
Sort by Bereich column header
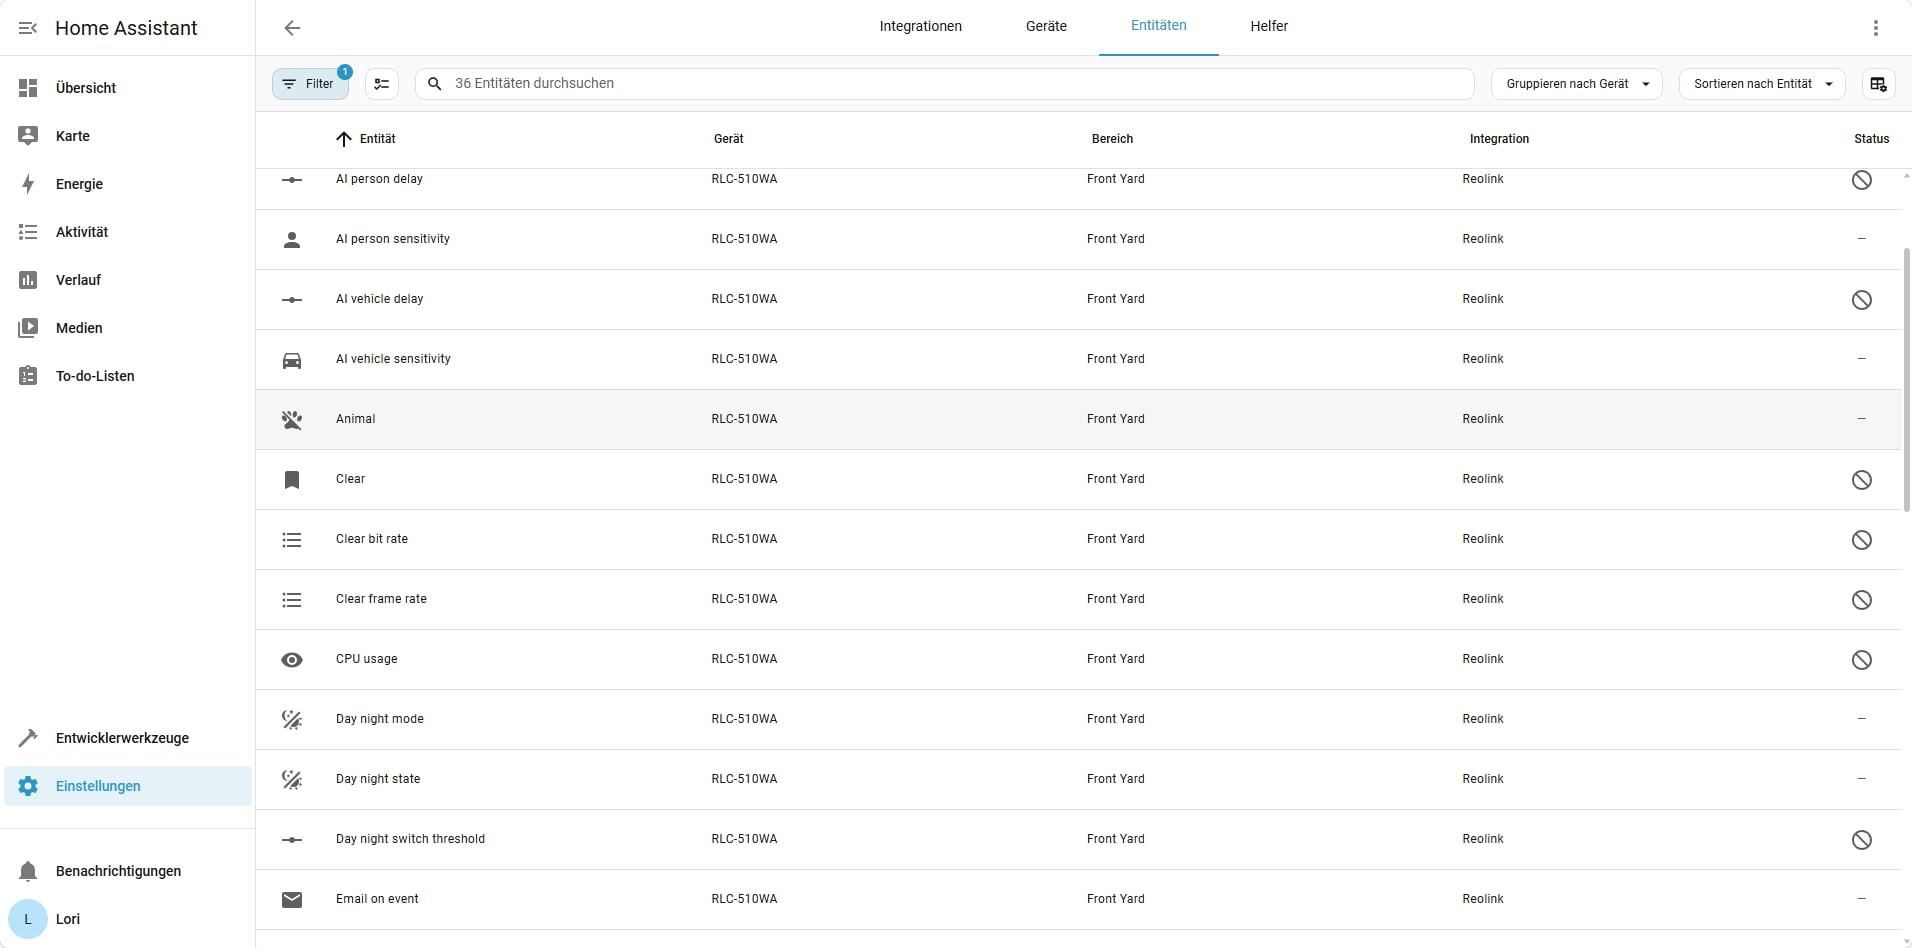coord(1112,139)
